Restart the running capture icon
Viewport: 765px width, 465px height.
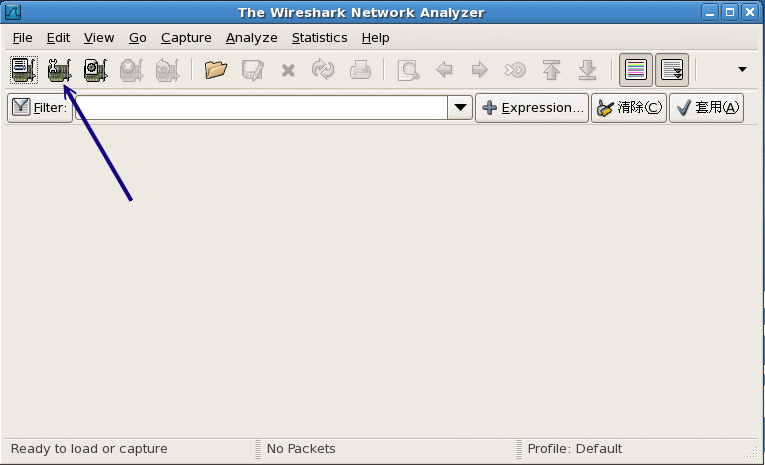tap(167, 70)
